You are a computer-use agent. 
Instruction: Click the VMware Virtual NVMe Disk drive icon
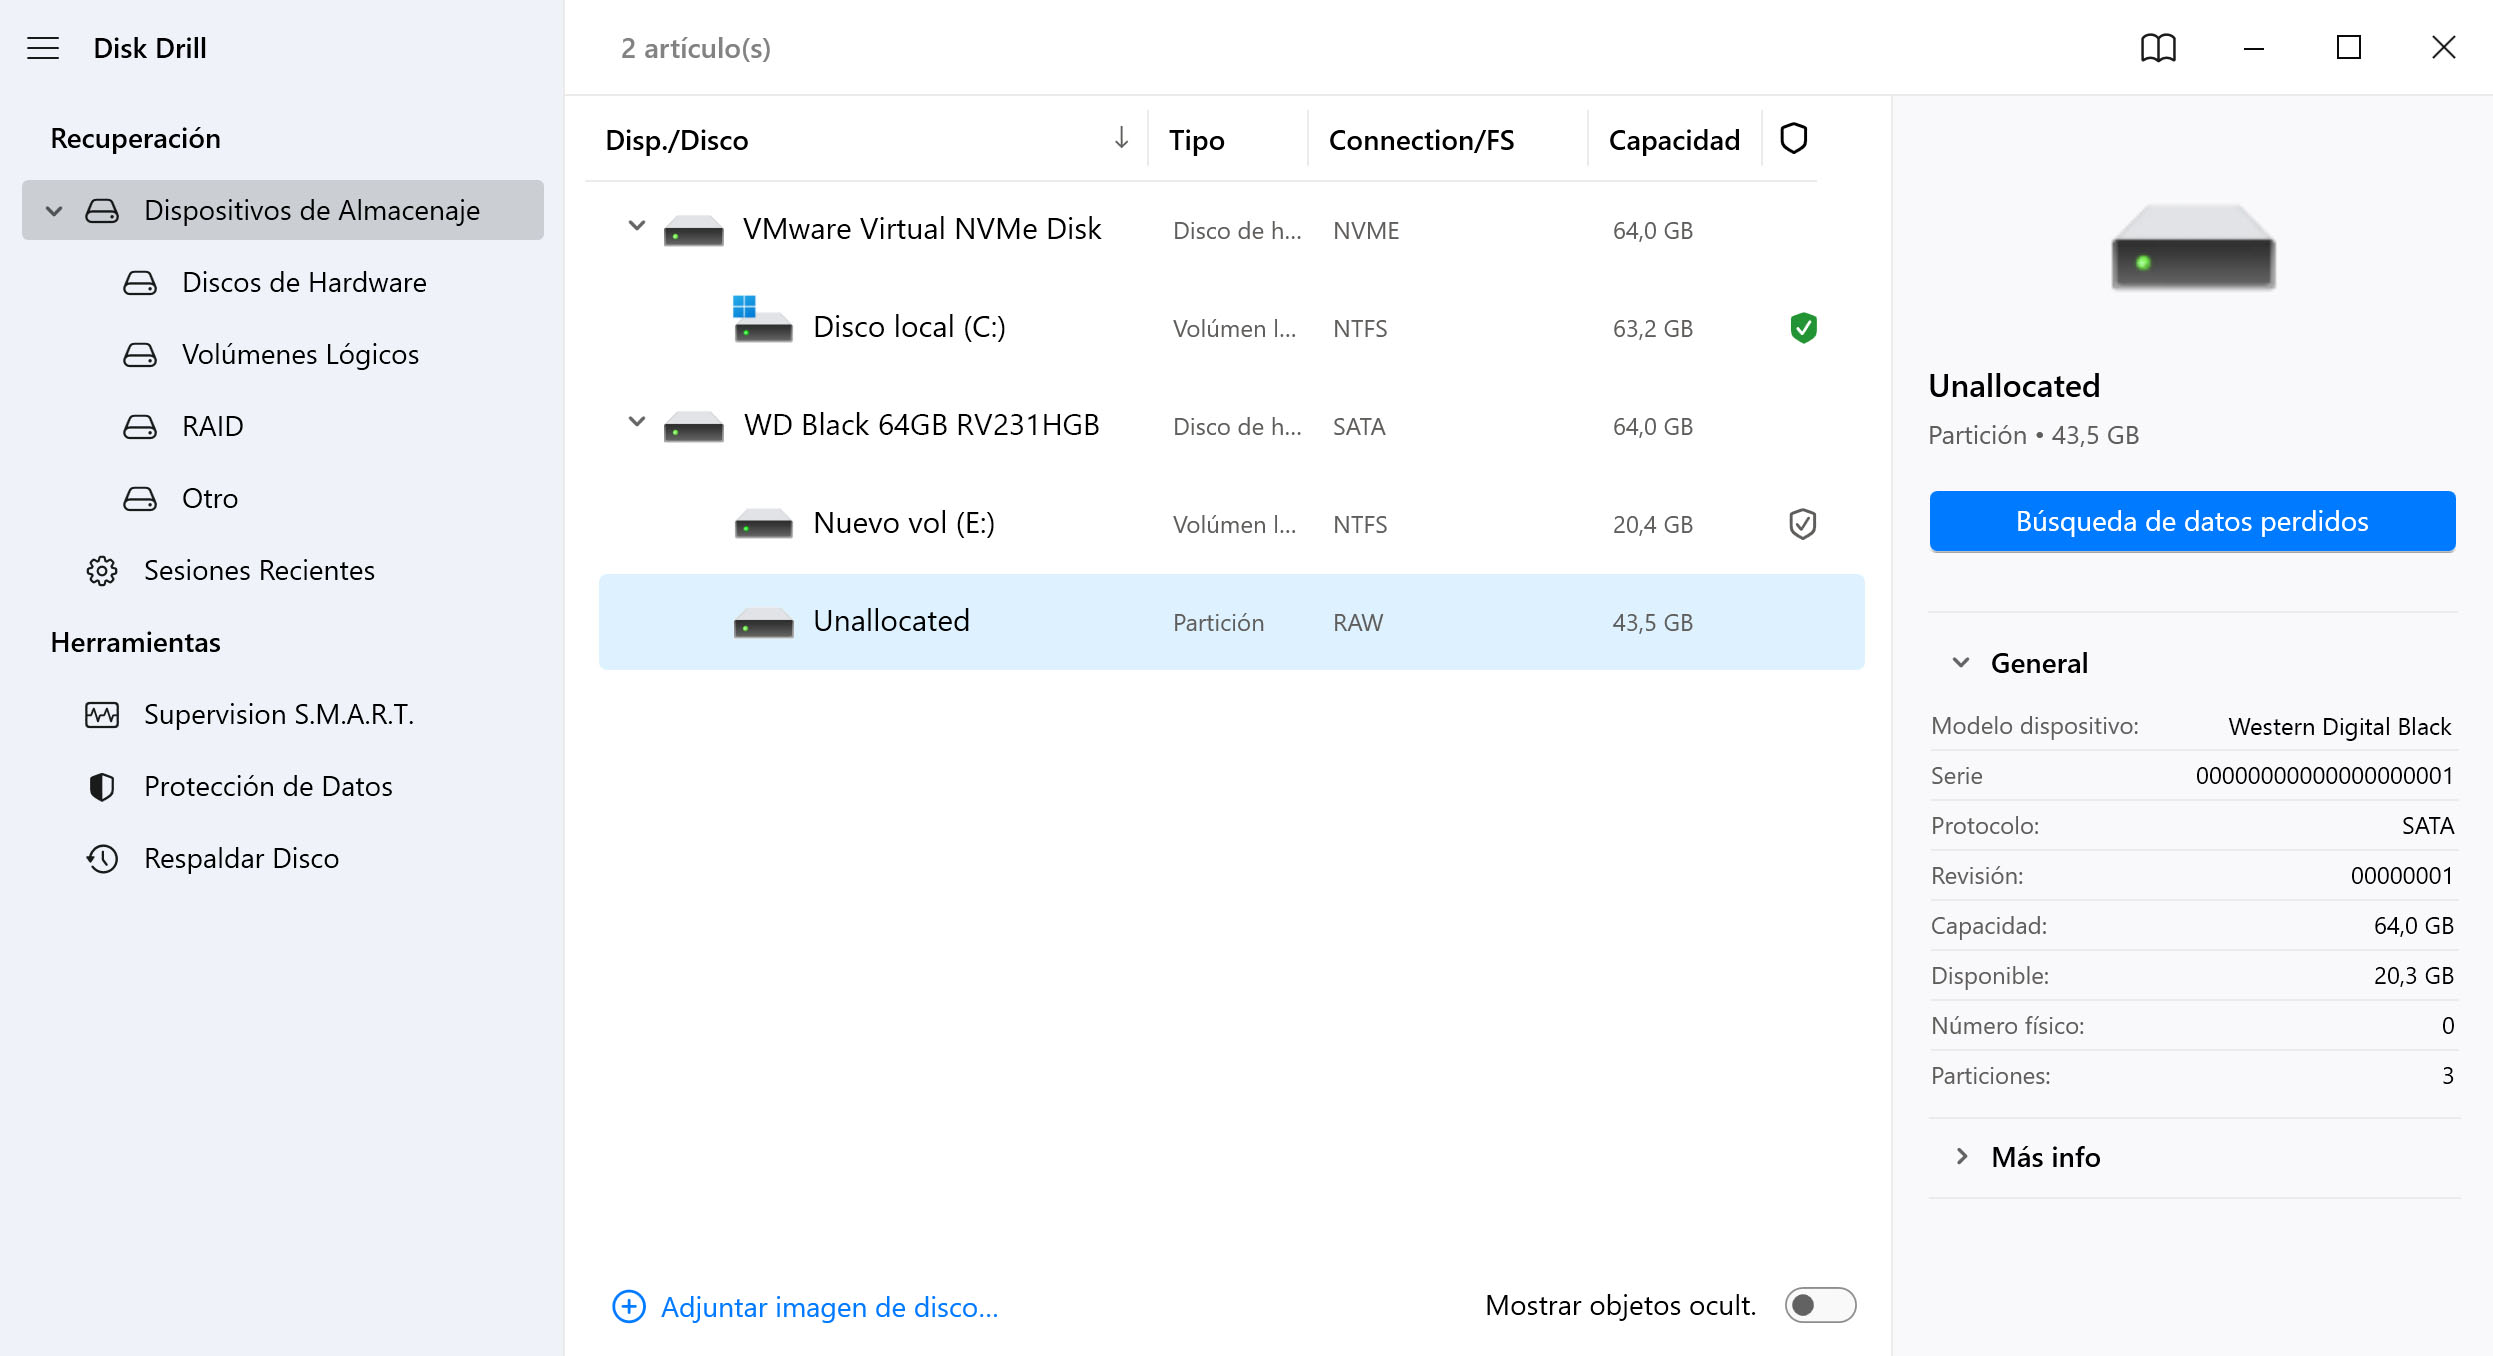(x=693, y=231)
